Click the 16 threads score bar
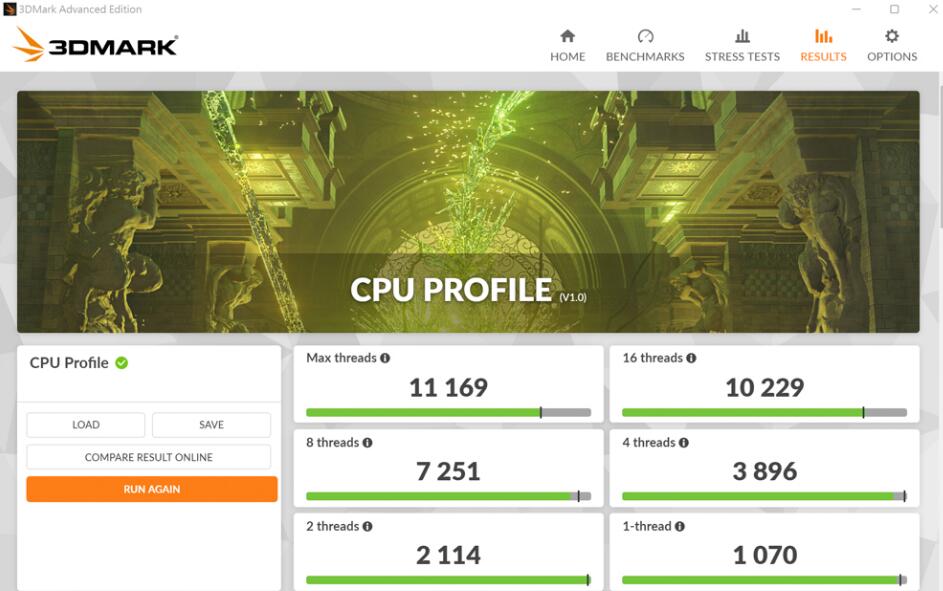 [x=764, y=412]
